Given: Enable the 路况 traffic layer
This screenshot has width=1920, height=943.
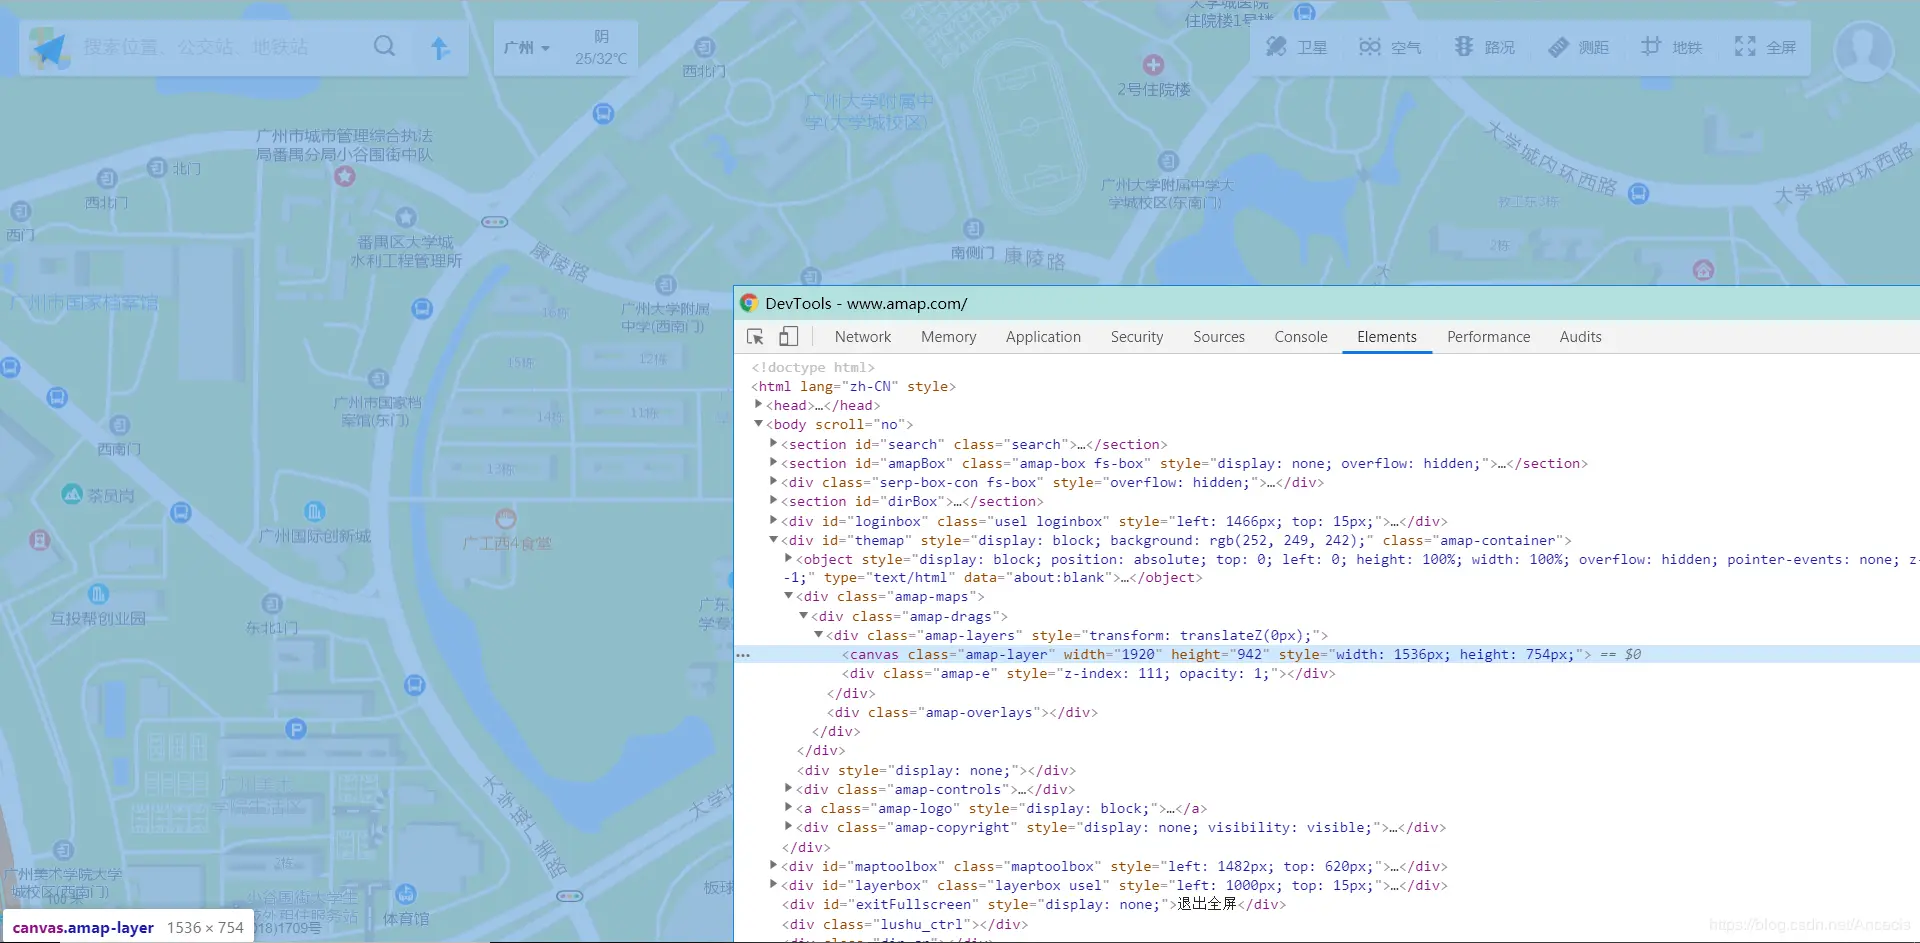Looking at the screenshot, I should pos(1484,47).
